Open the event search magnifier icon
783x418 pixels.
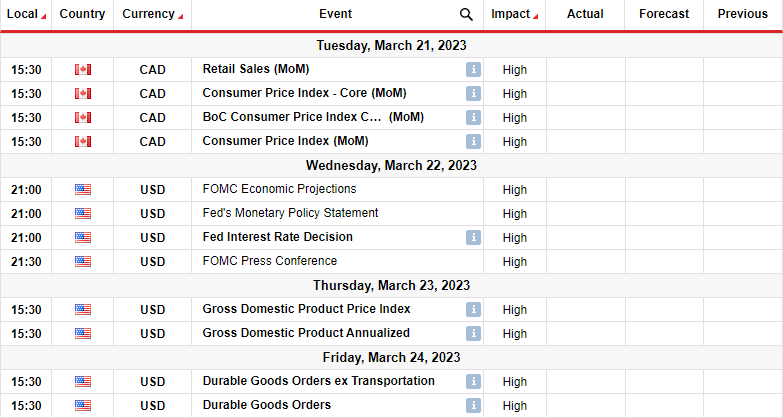pyautogui.click(x=466, y=14)
